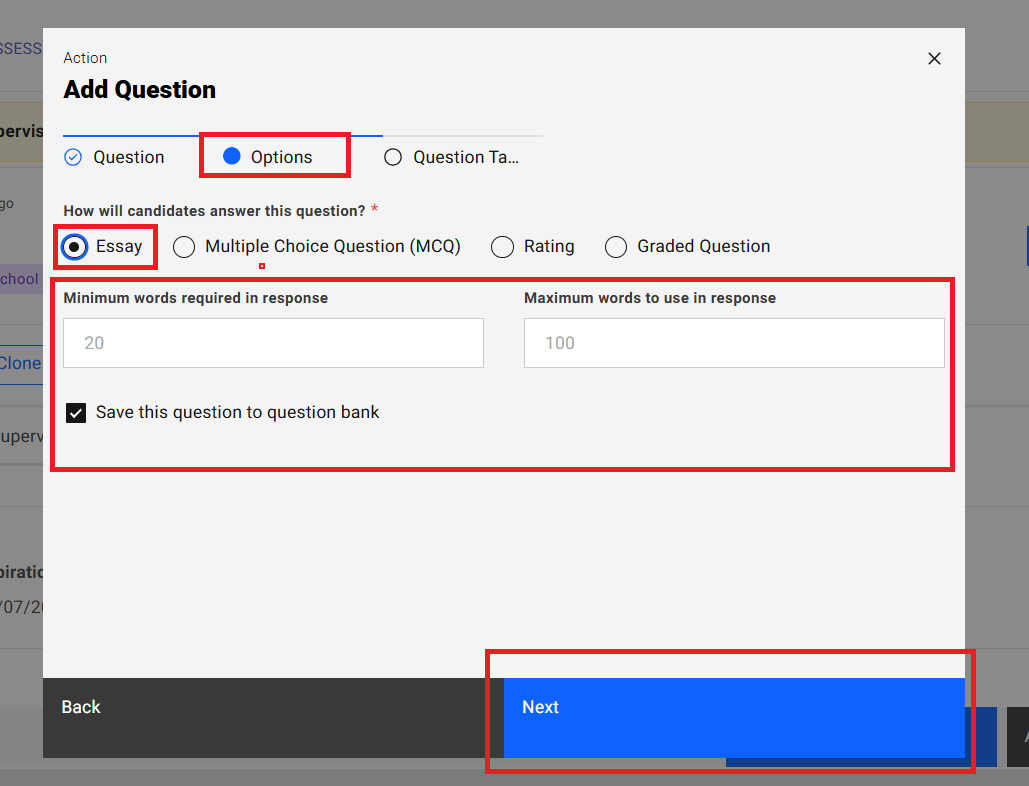Screen dimensions: 1029x786
Task: Click the dark button at bottom-right edge
Action: click(1018, 737)
